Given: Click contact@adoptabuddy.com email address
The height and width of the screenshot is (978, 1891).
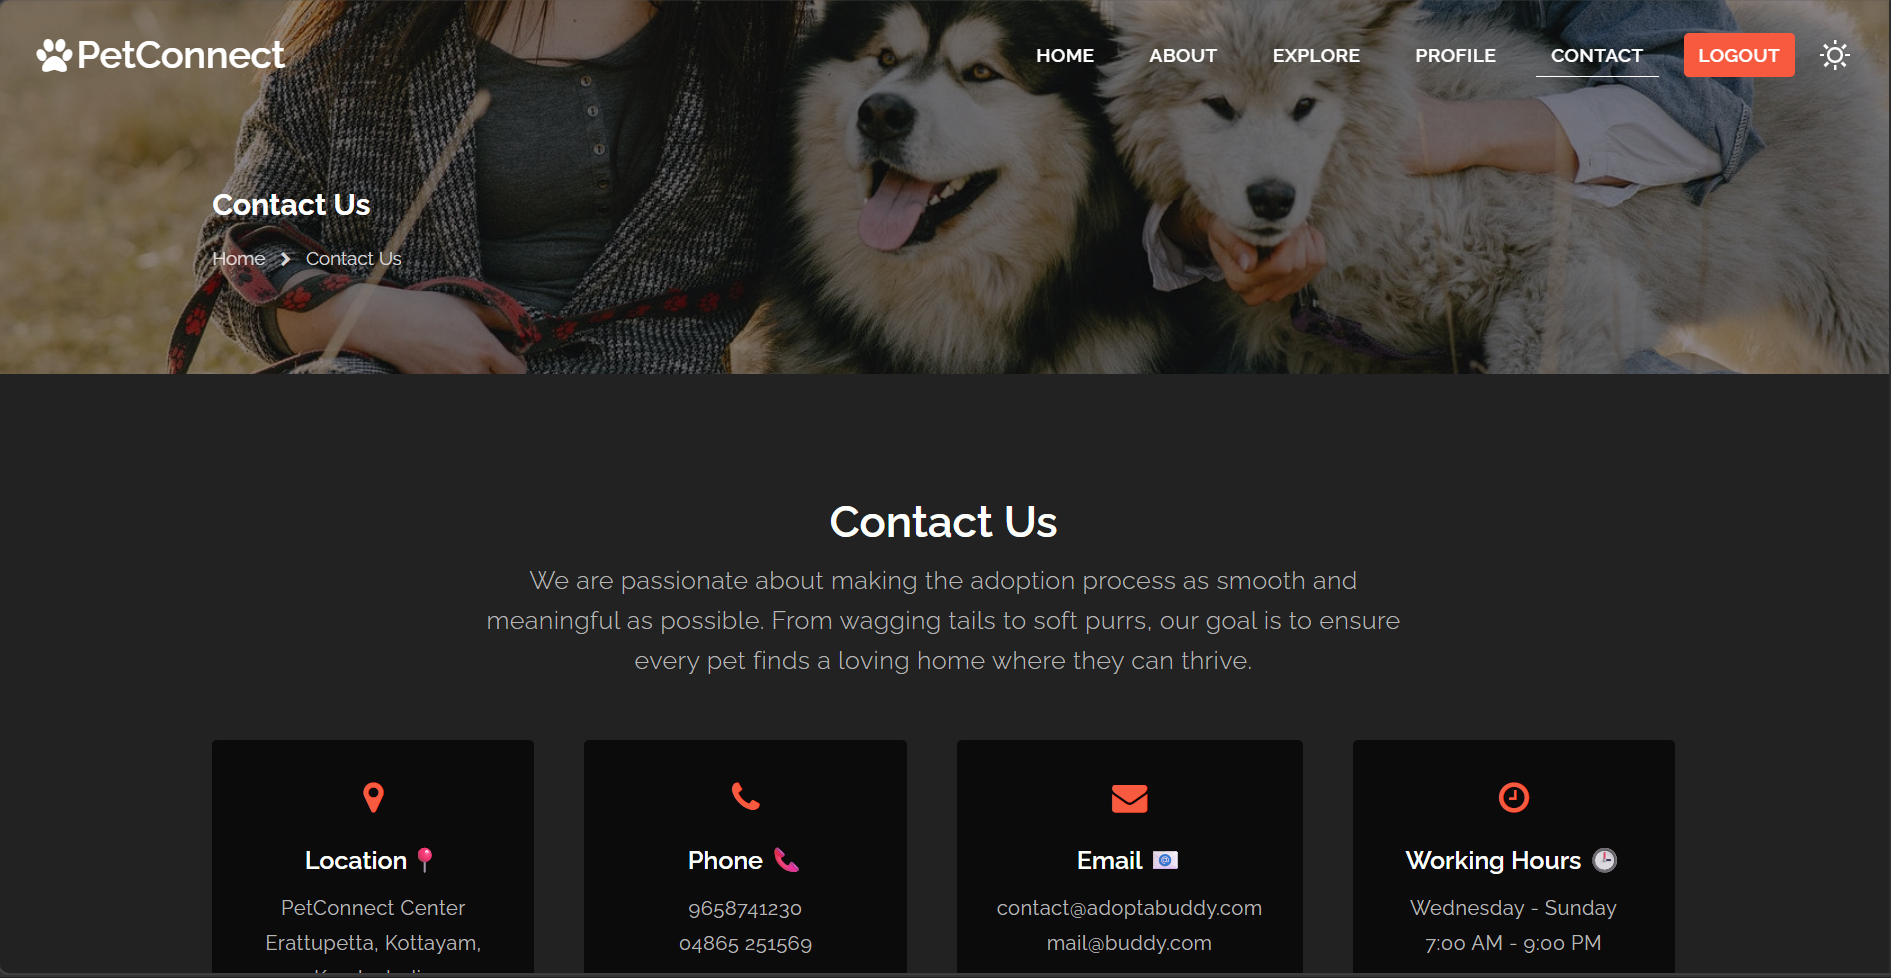Looking at the screenshot, I should [1129, 908].
